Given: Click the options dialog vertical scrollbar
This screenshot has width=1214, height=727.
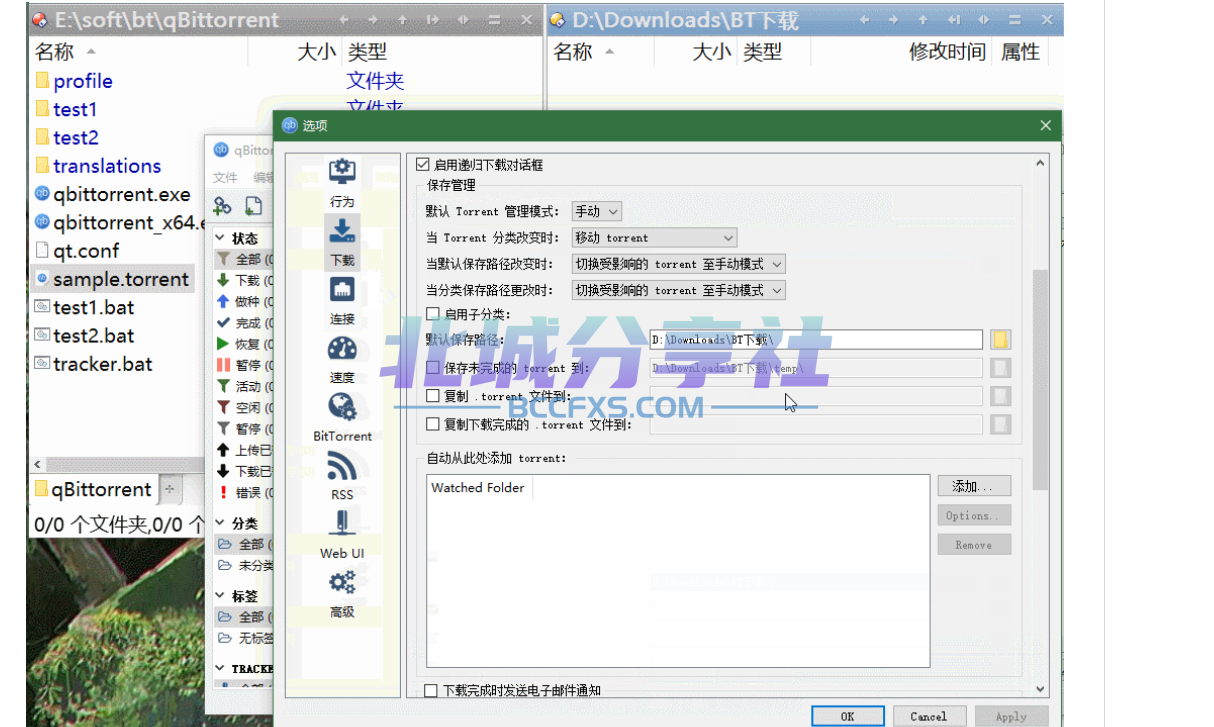Looking at the screenshot, I should click(x=1040, y=380).
